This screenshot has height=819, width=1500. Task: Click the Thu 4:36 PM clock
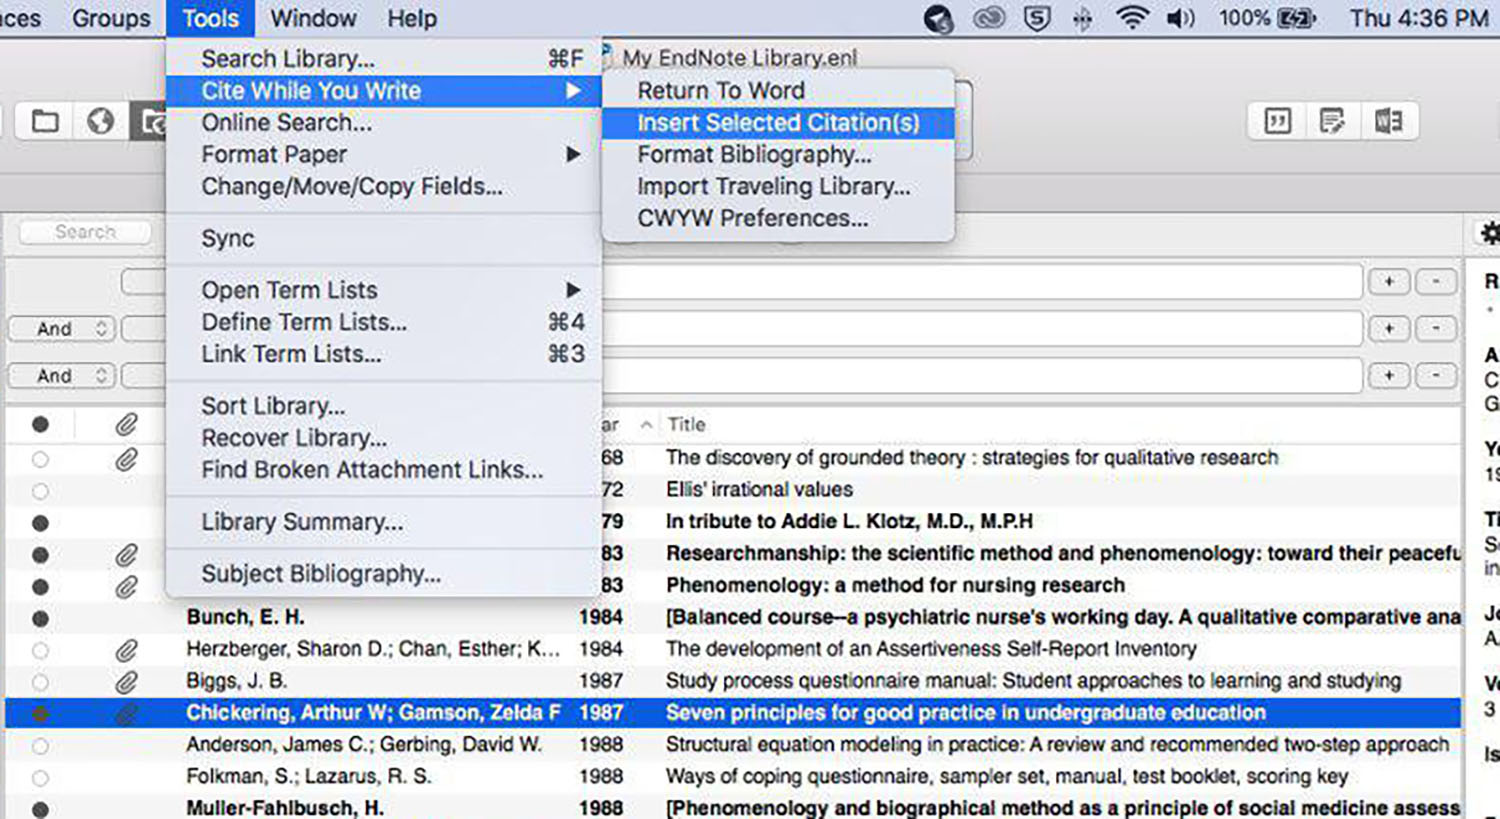[1418, 18]
